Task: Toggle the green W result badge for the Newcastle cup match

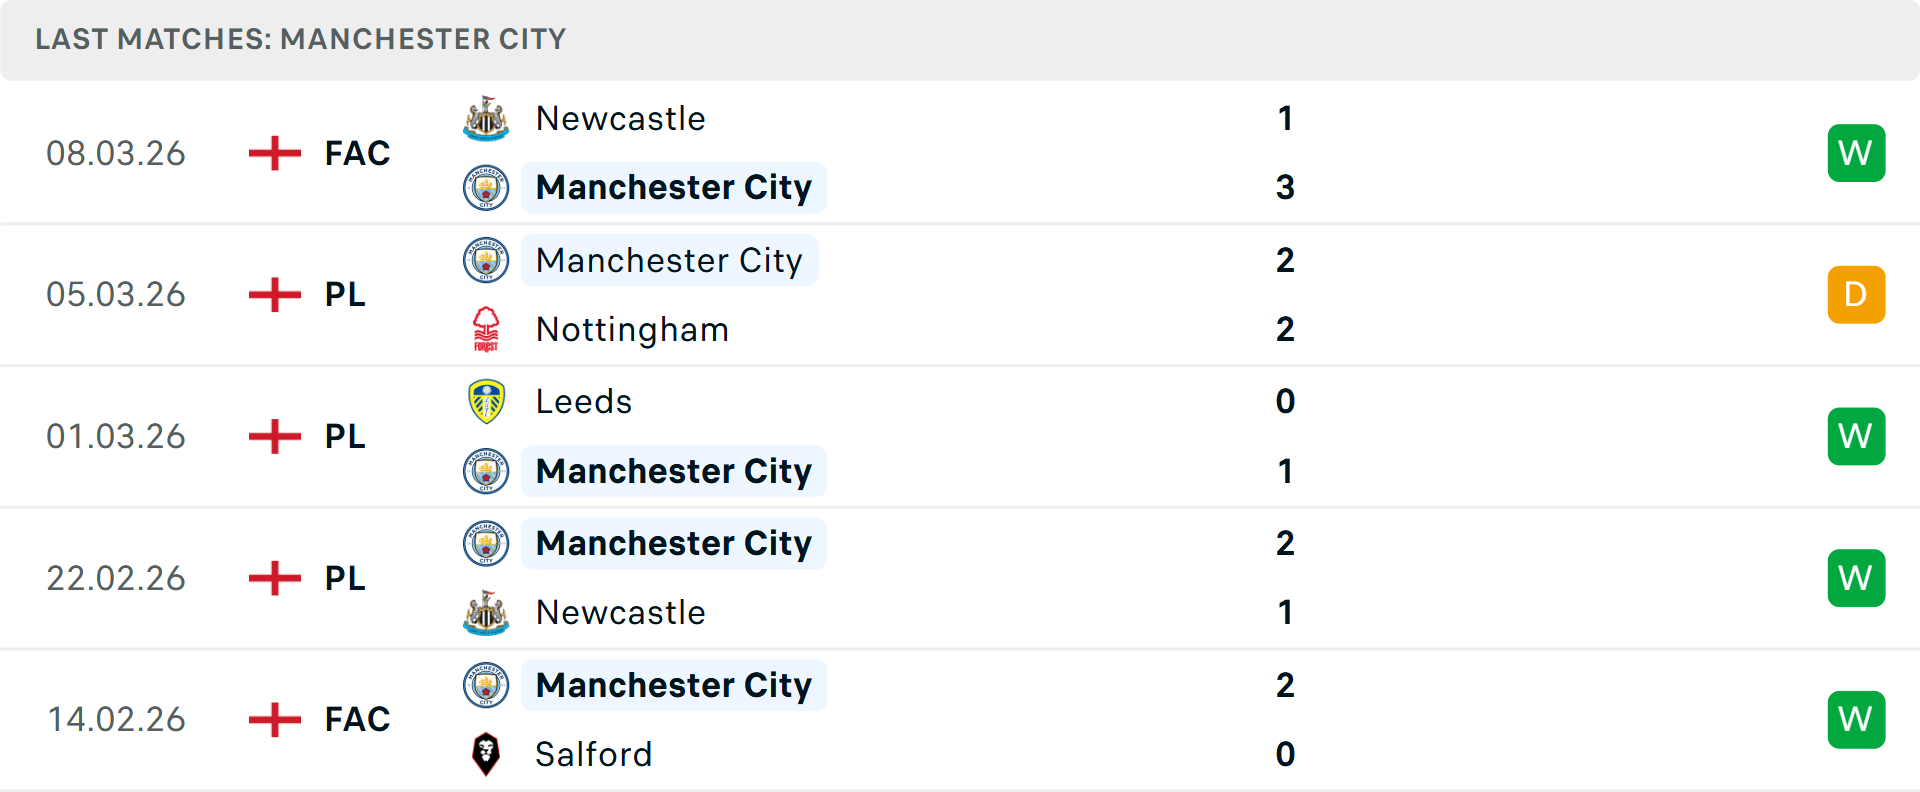Action: 1856,152
